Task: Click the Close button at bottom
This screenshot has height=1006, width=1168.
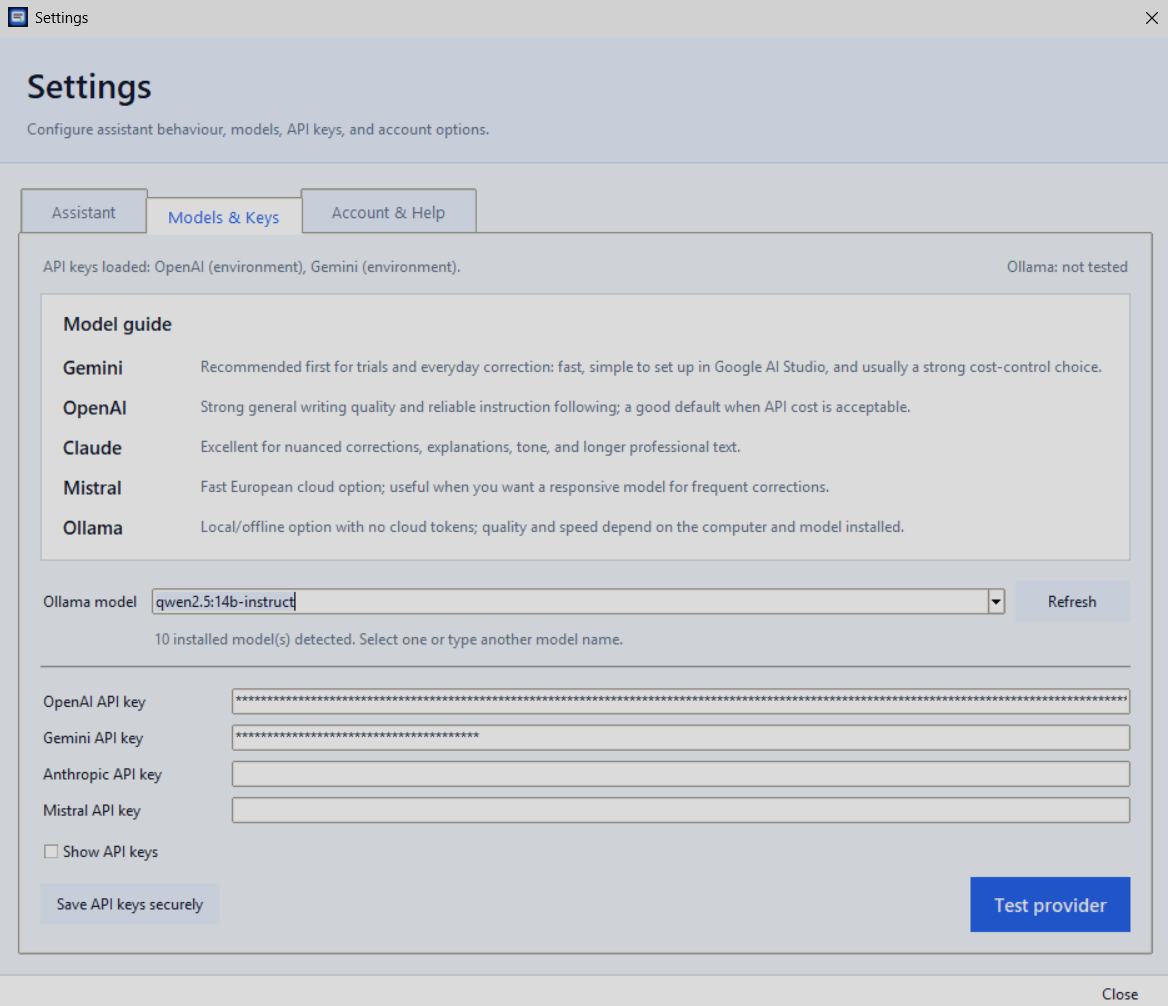Action: [x=1120, y=994]
